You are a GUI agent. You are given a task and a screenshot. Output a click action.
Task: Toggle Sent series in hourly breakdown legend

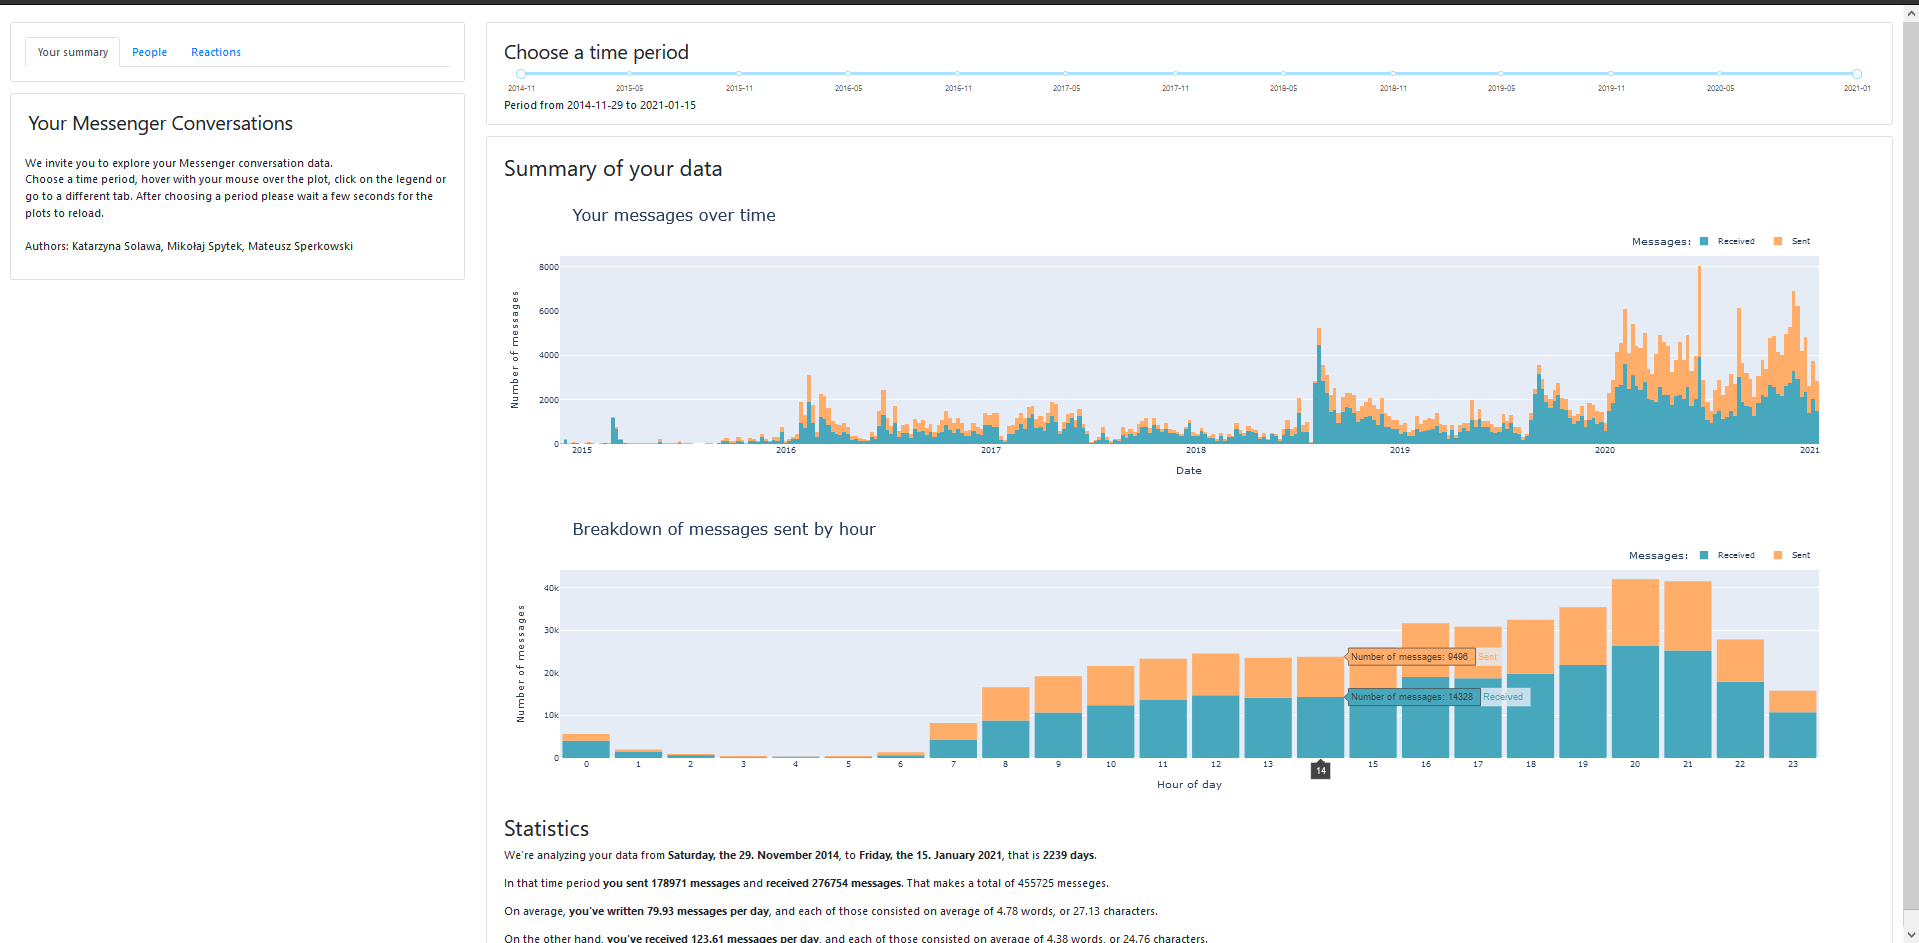point(1792,555)
